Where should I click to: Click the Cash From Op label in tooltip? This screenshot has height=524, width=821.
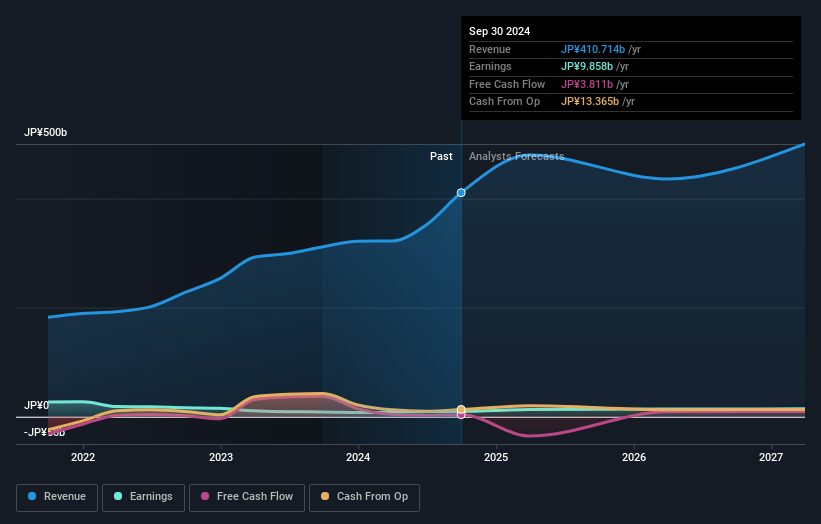[x=504, y=102]
